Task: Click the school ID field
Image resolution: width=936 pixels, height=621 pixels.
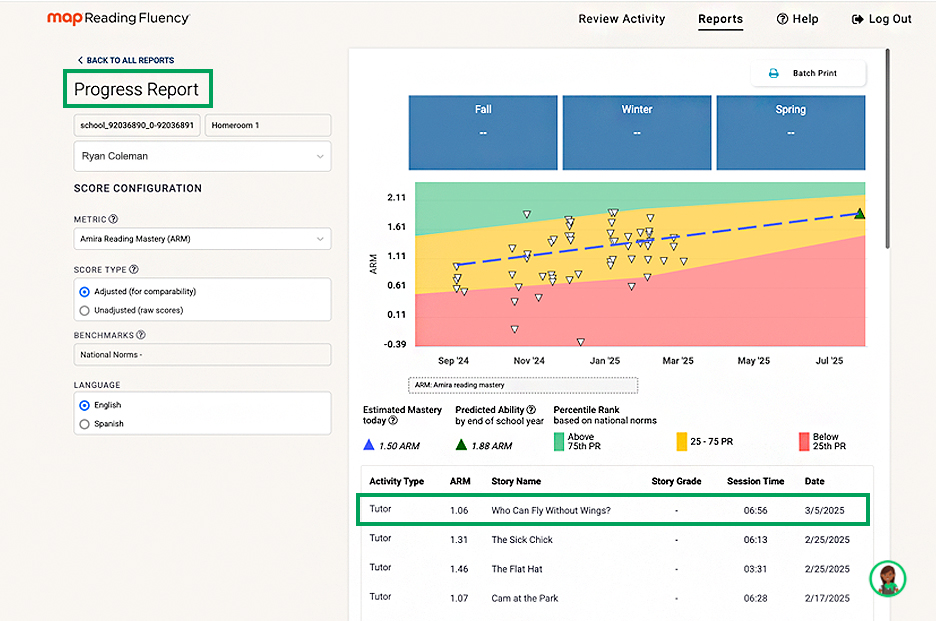Action: pos(137,125)
